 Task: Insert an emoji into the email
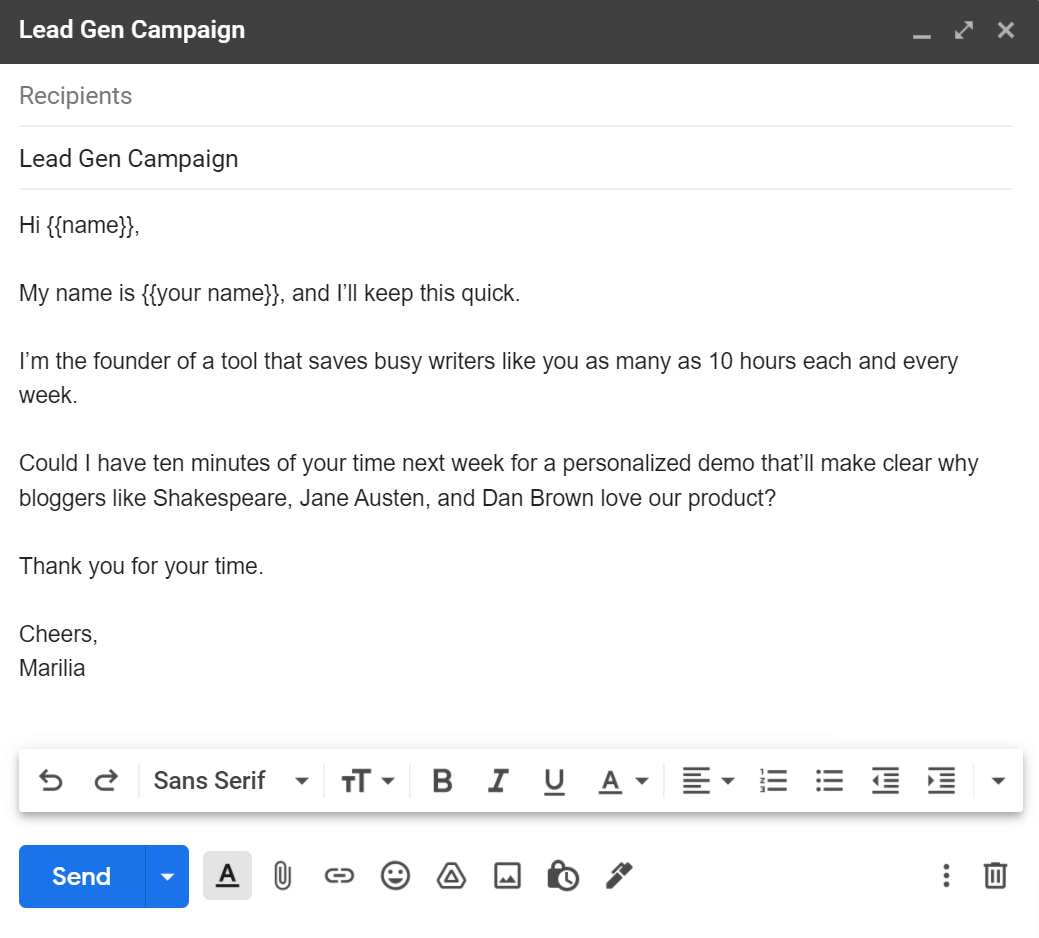click(x=395, y=876)
